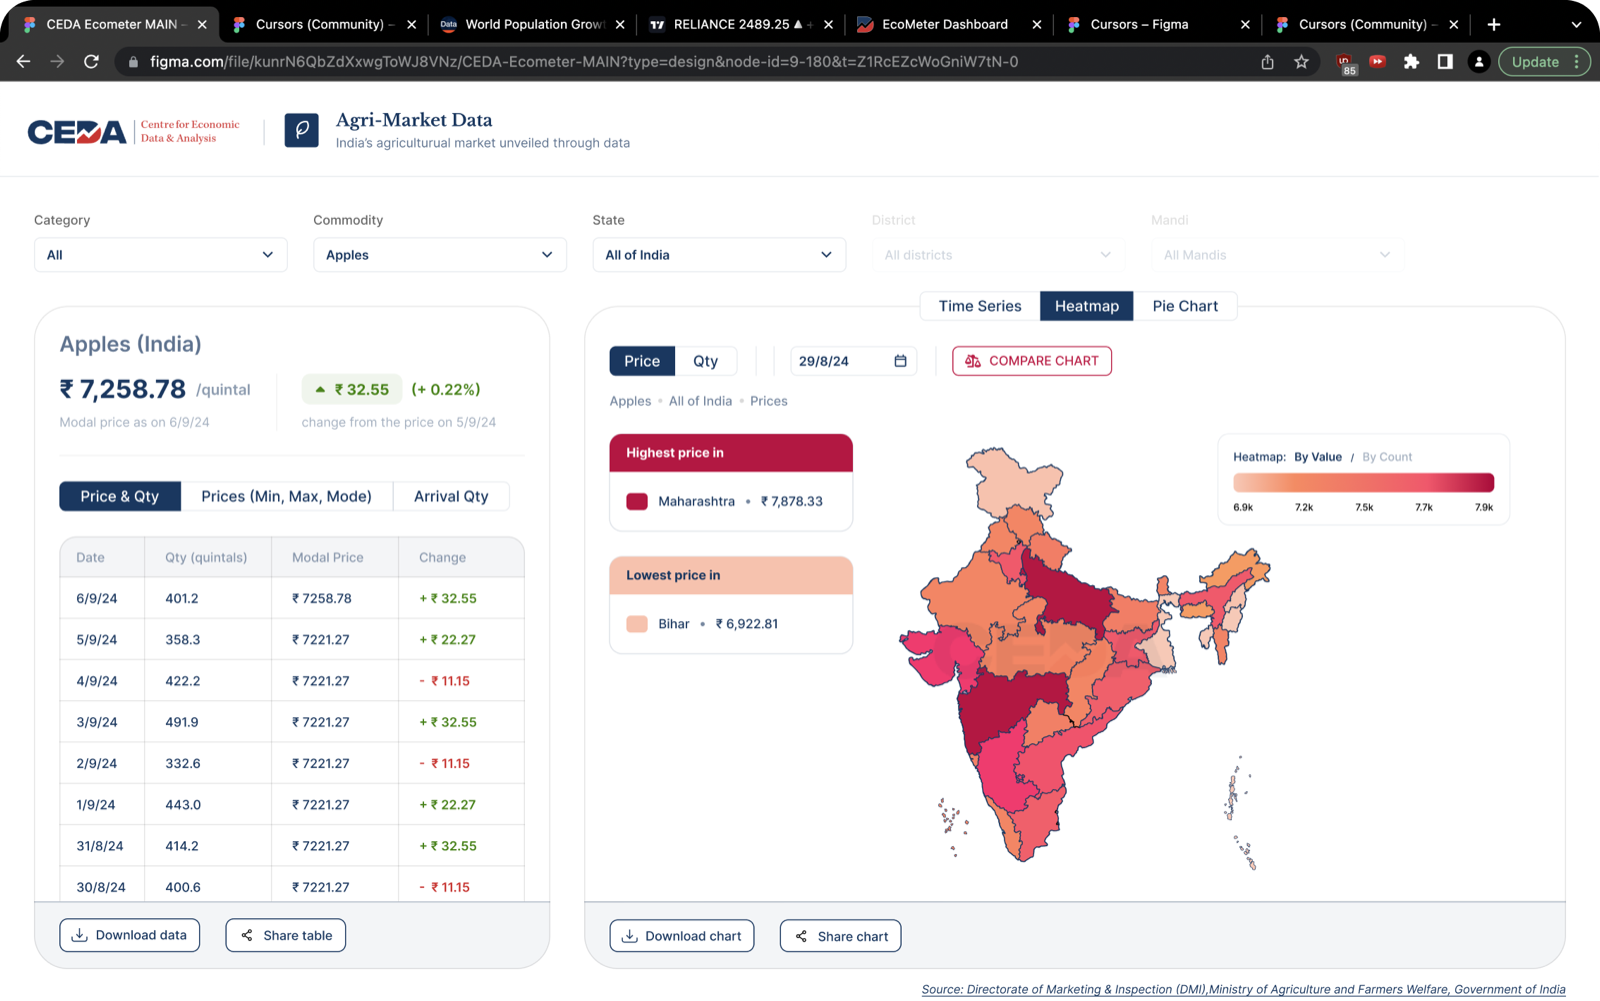Open the District dropdown
This screenshot has width=1600, height=1001.
tap(998, 255)
